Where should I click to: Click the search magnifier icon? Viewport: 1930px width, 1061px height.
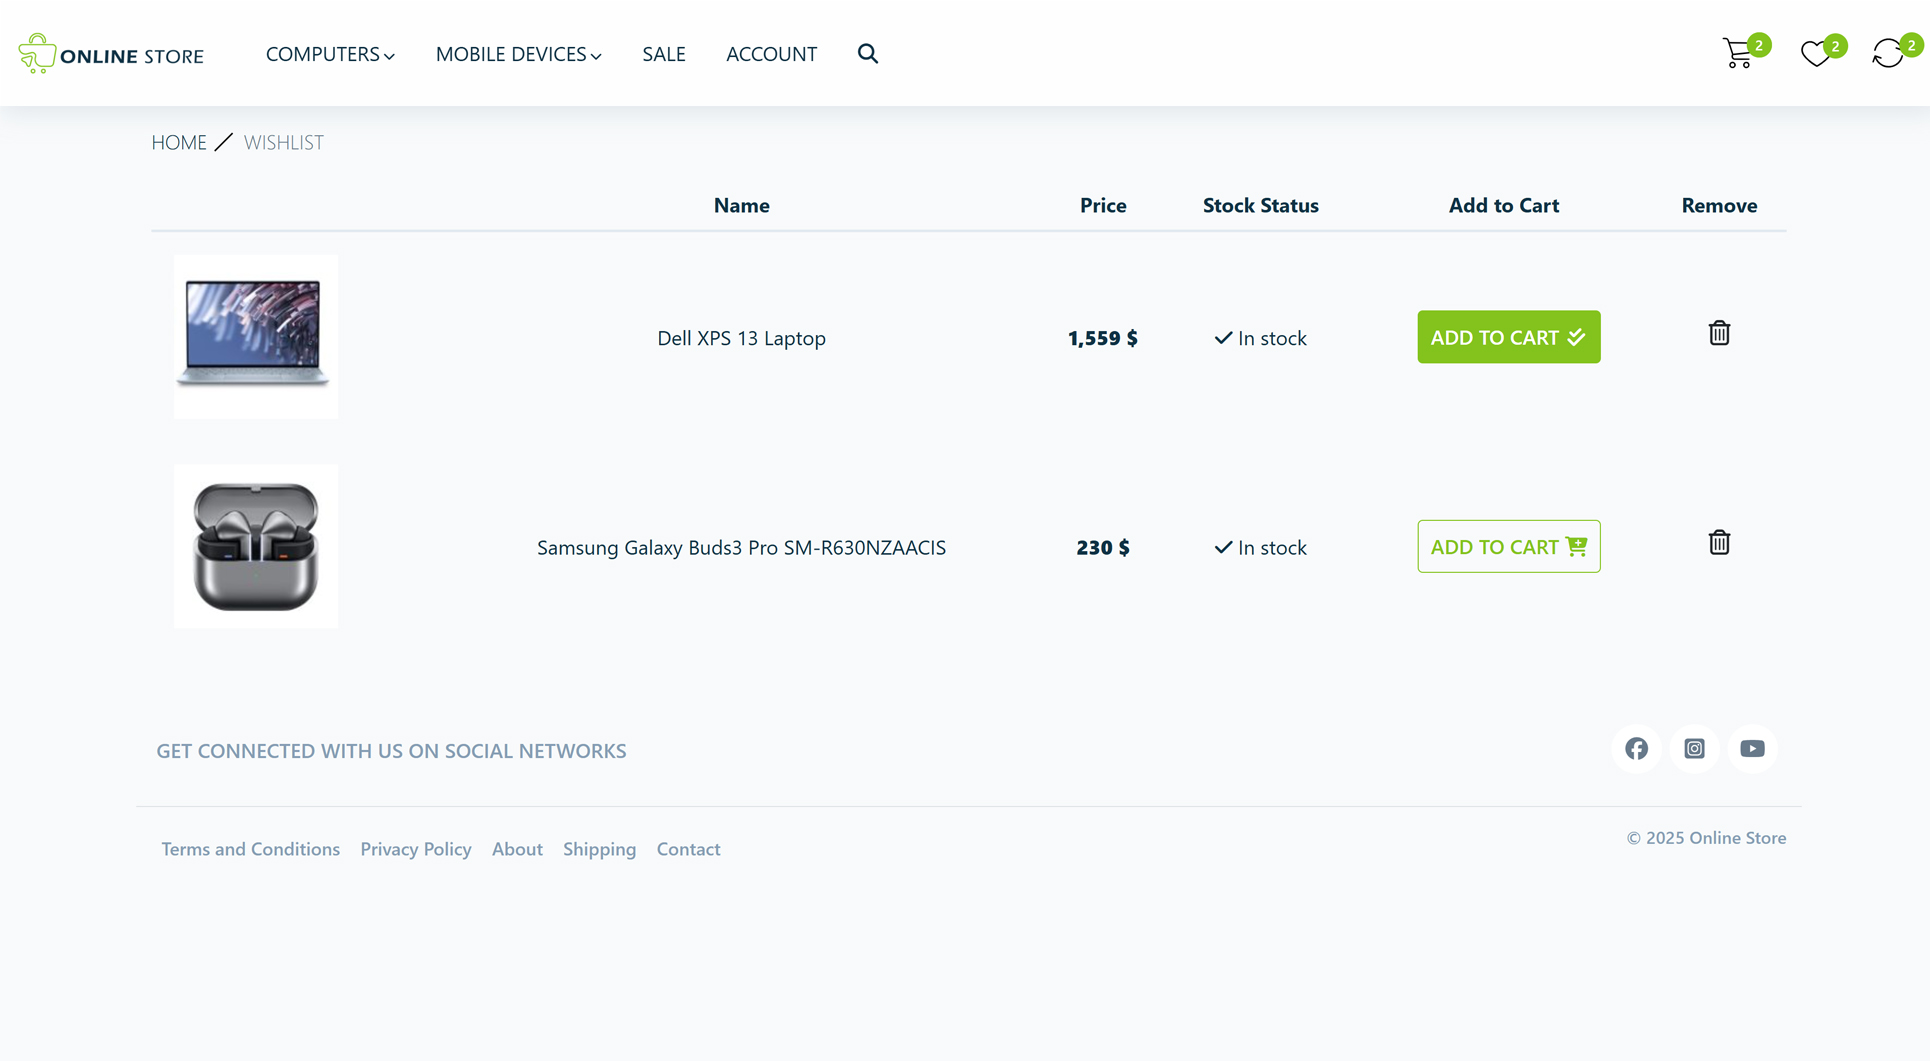pos(867,54)
